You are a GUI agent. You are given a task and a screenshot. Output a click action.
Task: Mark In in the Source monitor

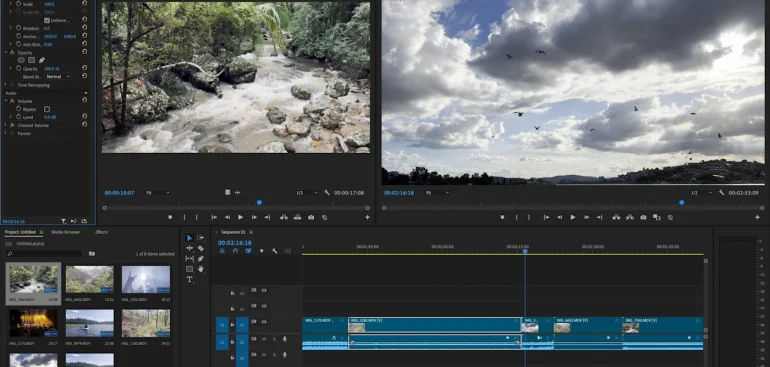pyautogui.click(x=184, y=217)
